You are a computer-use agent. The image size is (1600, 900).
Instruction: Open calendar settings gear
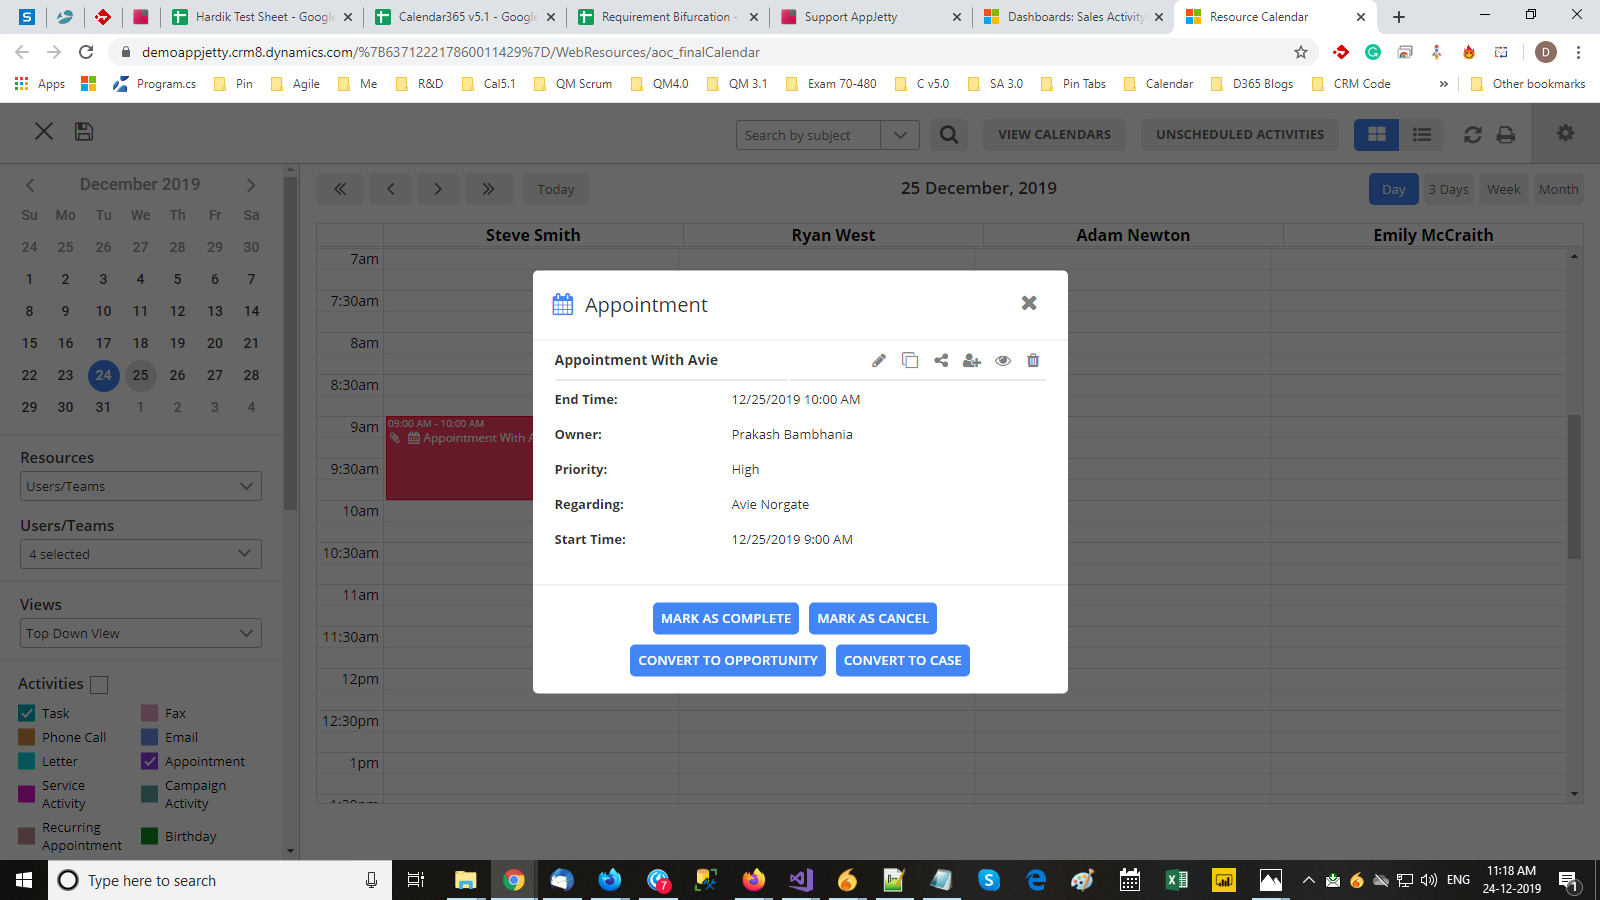click(x=1565, y=132)
